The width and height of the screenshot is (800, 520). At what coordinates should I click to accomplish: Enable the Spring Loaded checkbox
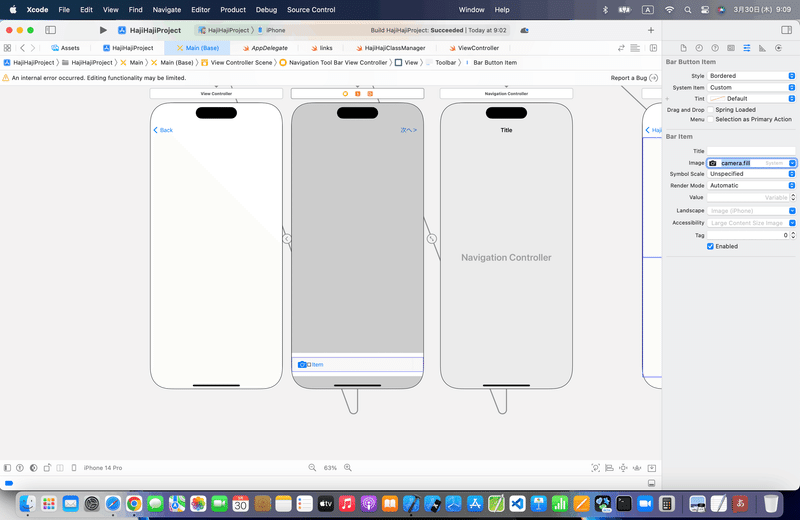click(710, 110)
